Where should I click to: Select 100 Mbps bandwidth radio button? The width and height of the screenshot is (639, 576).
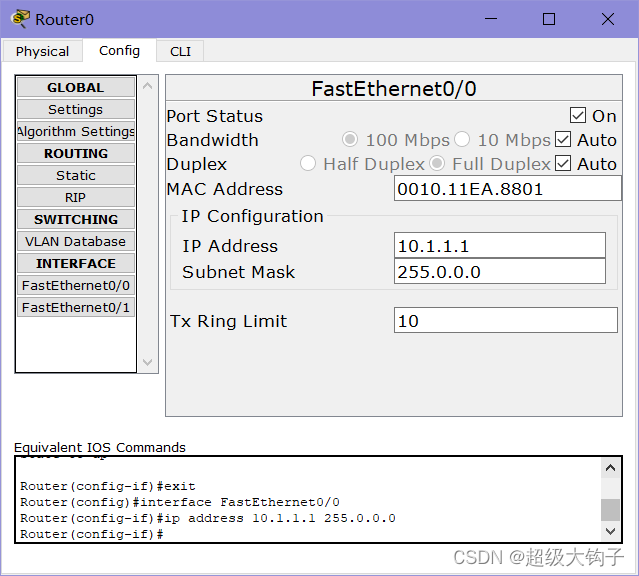coord(350,139)
